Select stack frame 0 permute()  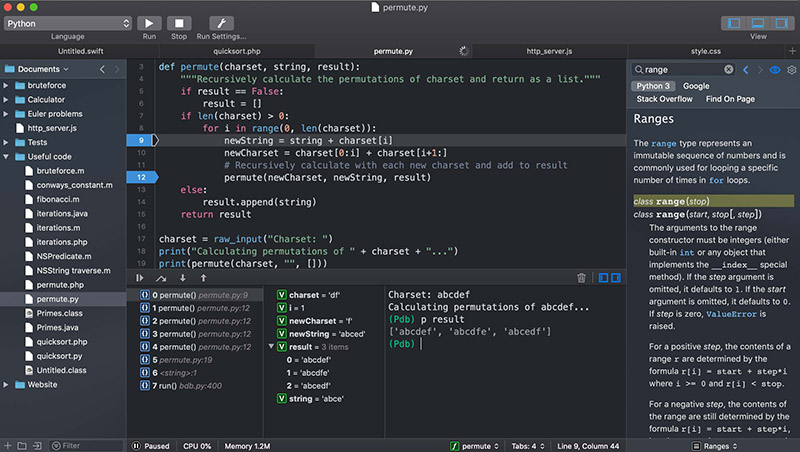coord(194,295)
